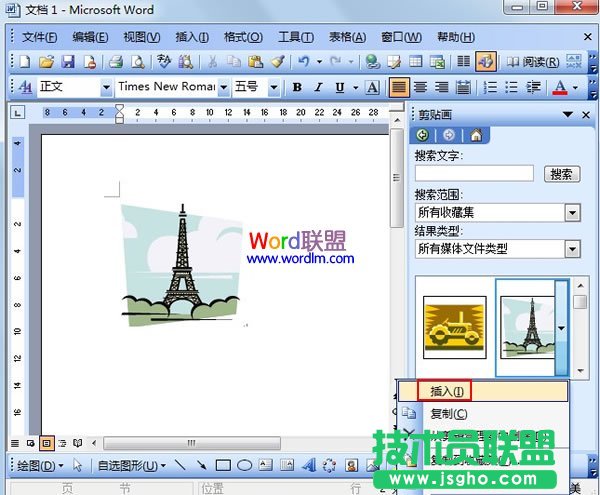Toggle Italic formatting
Viewport: 600px width, 495px height.
(x=319, y=87)
